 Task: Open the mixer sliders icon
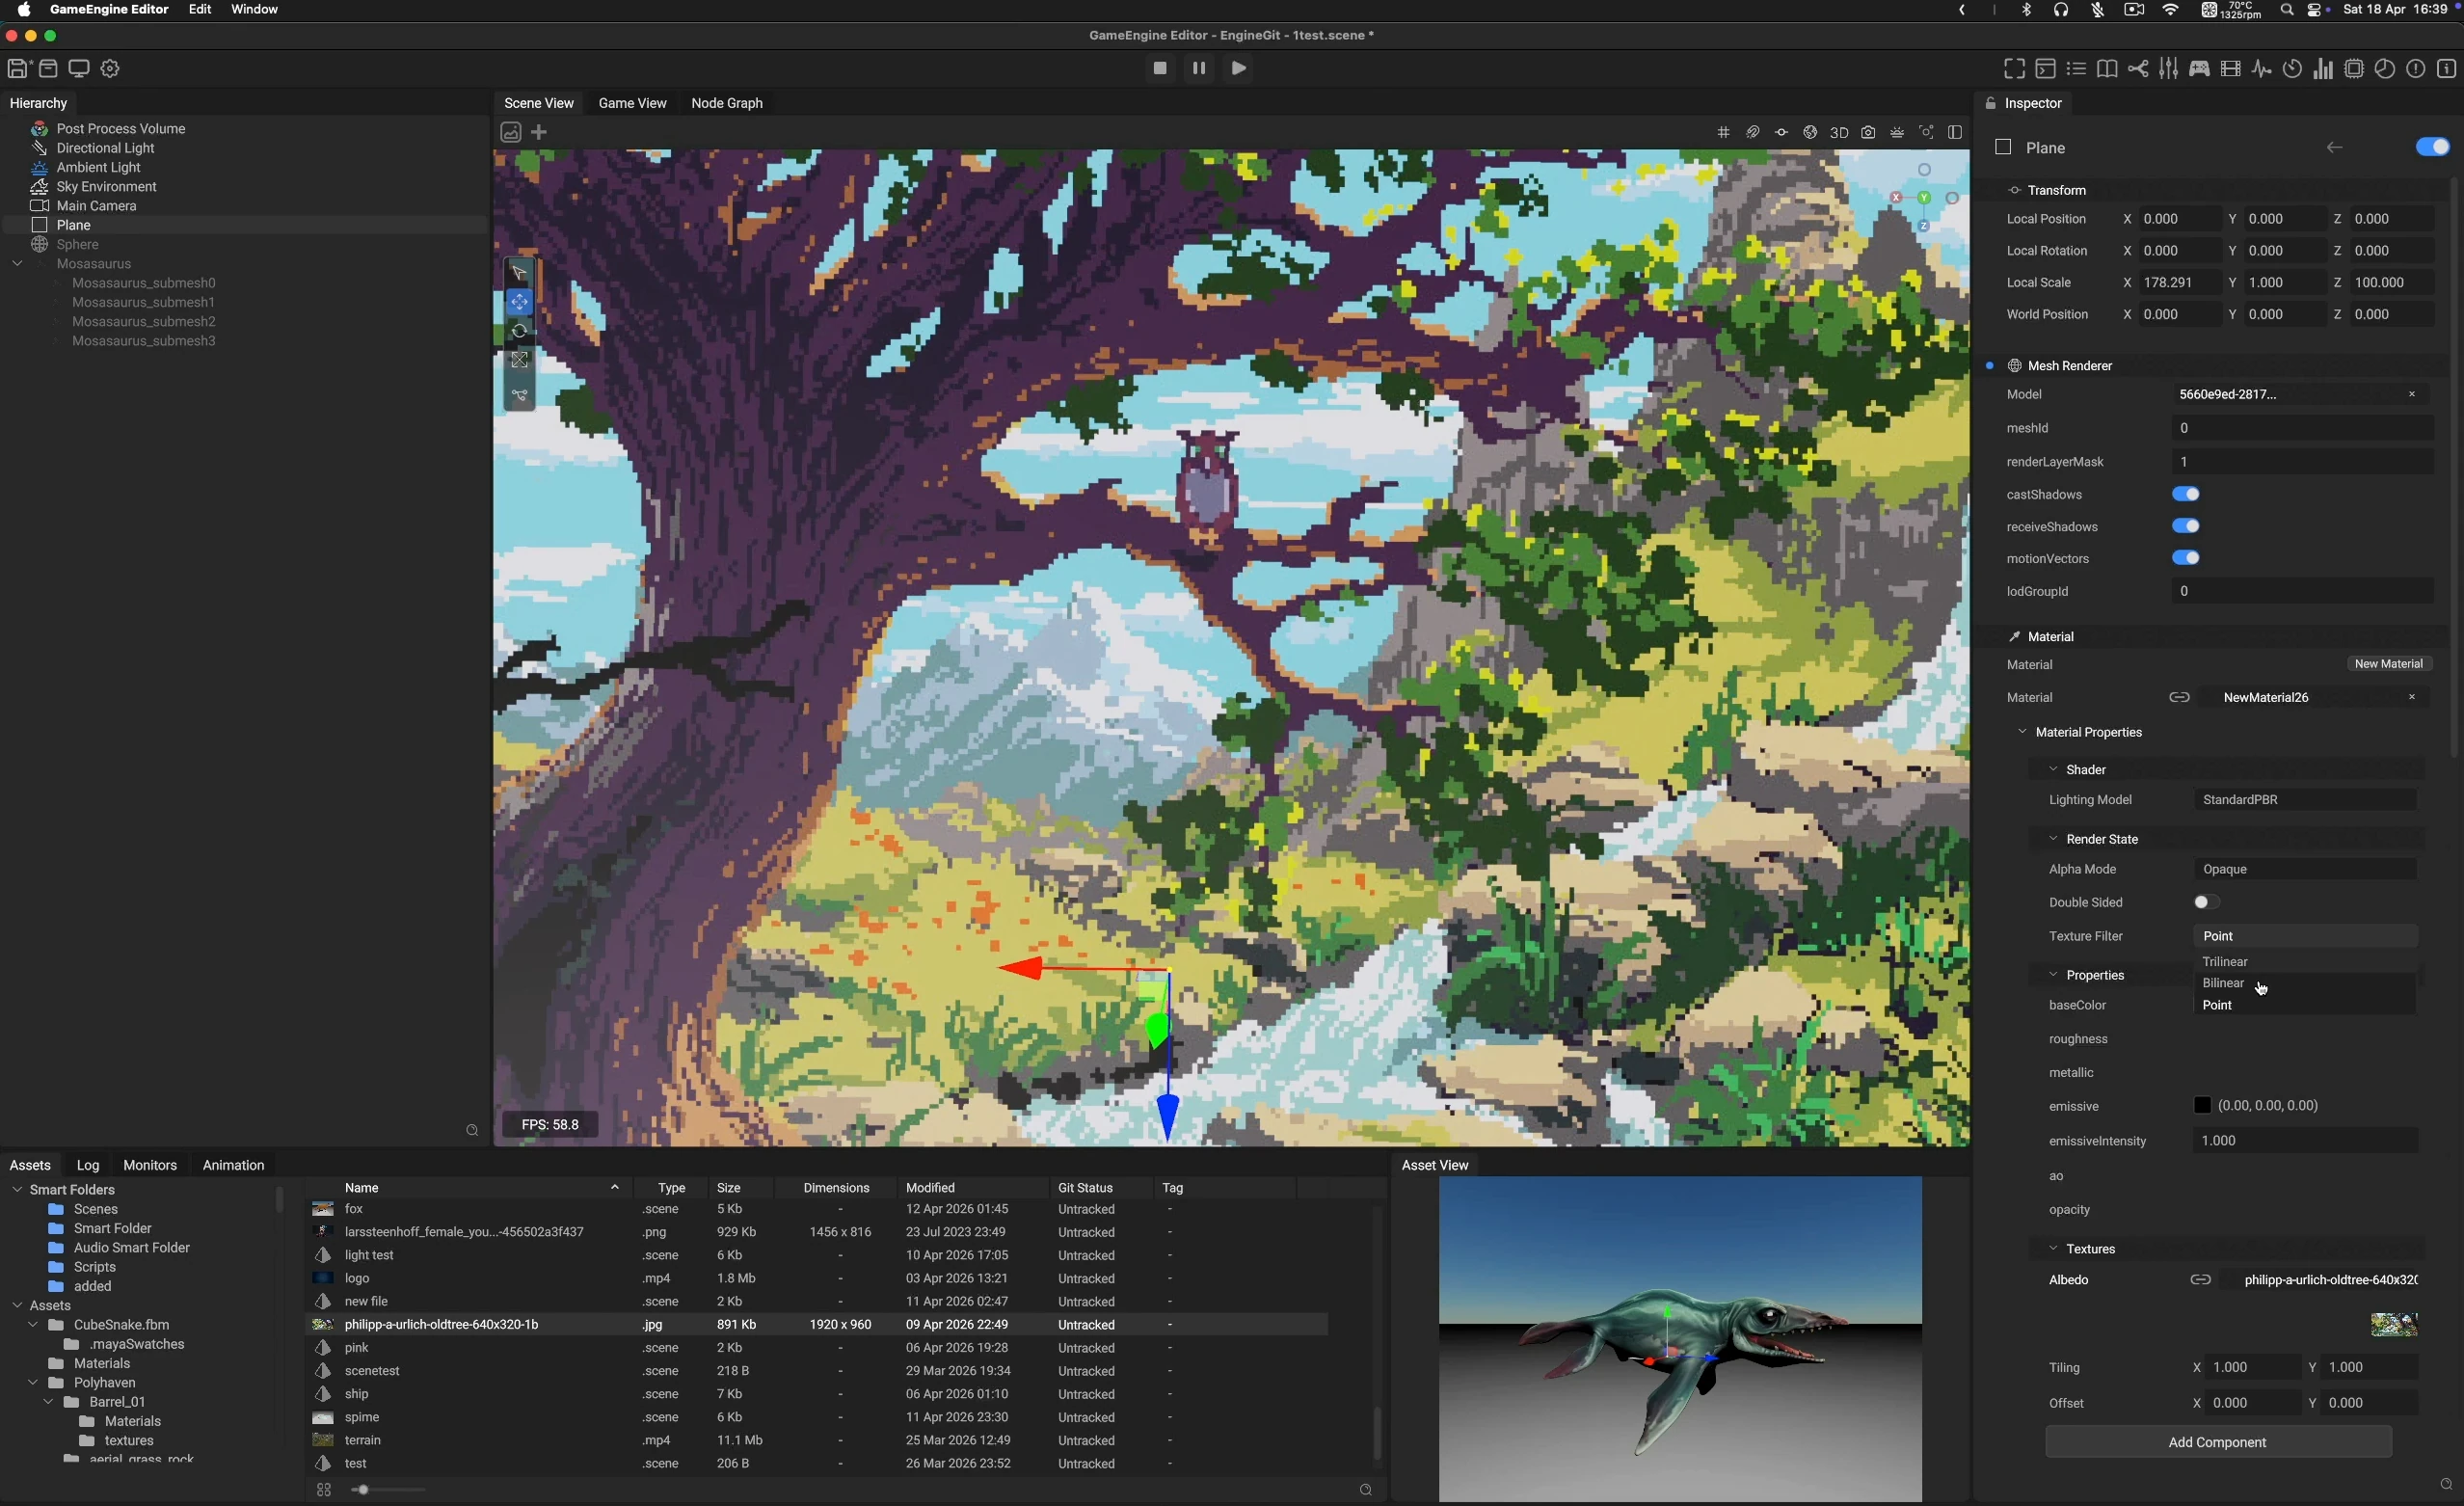click(2168, 69)
